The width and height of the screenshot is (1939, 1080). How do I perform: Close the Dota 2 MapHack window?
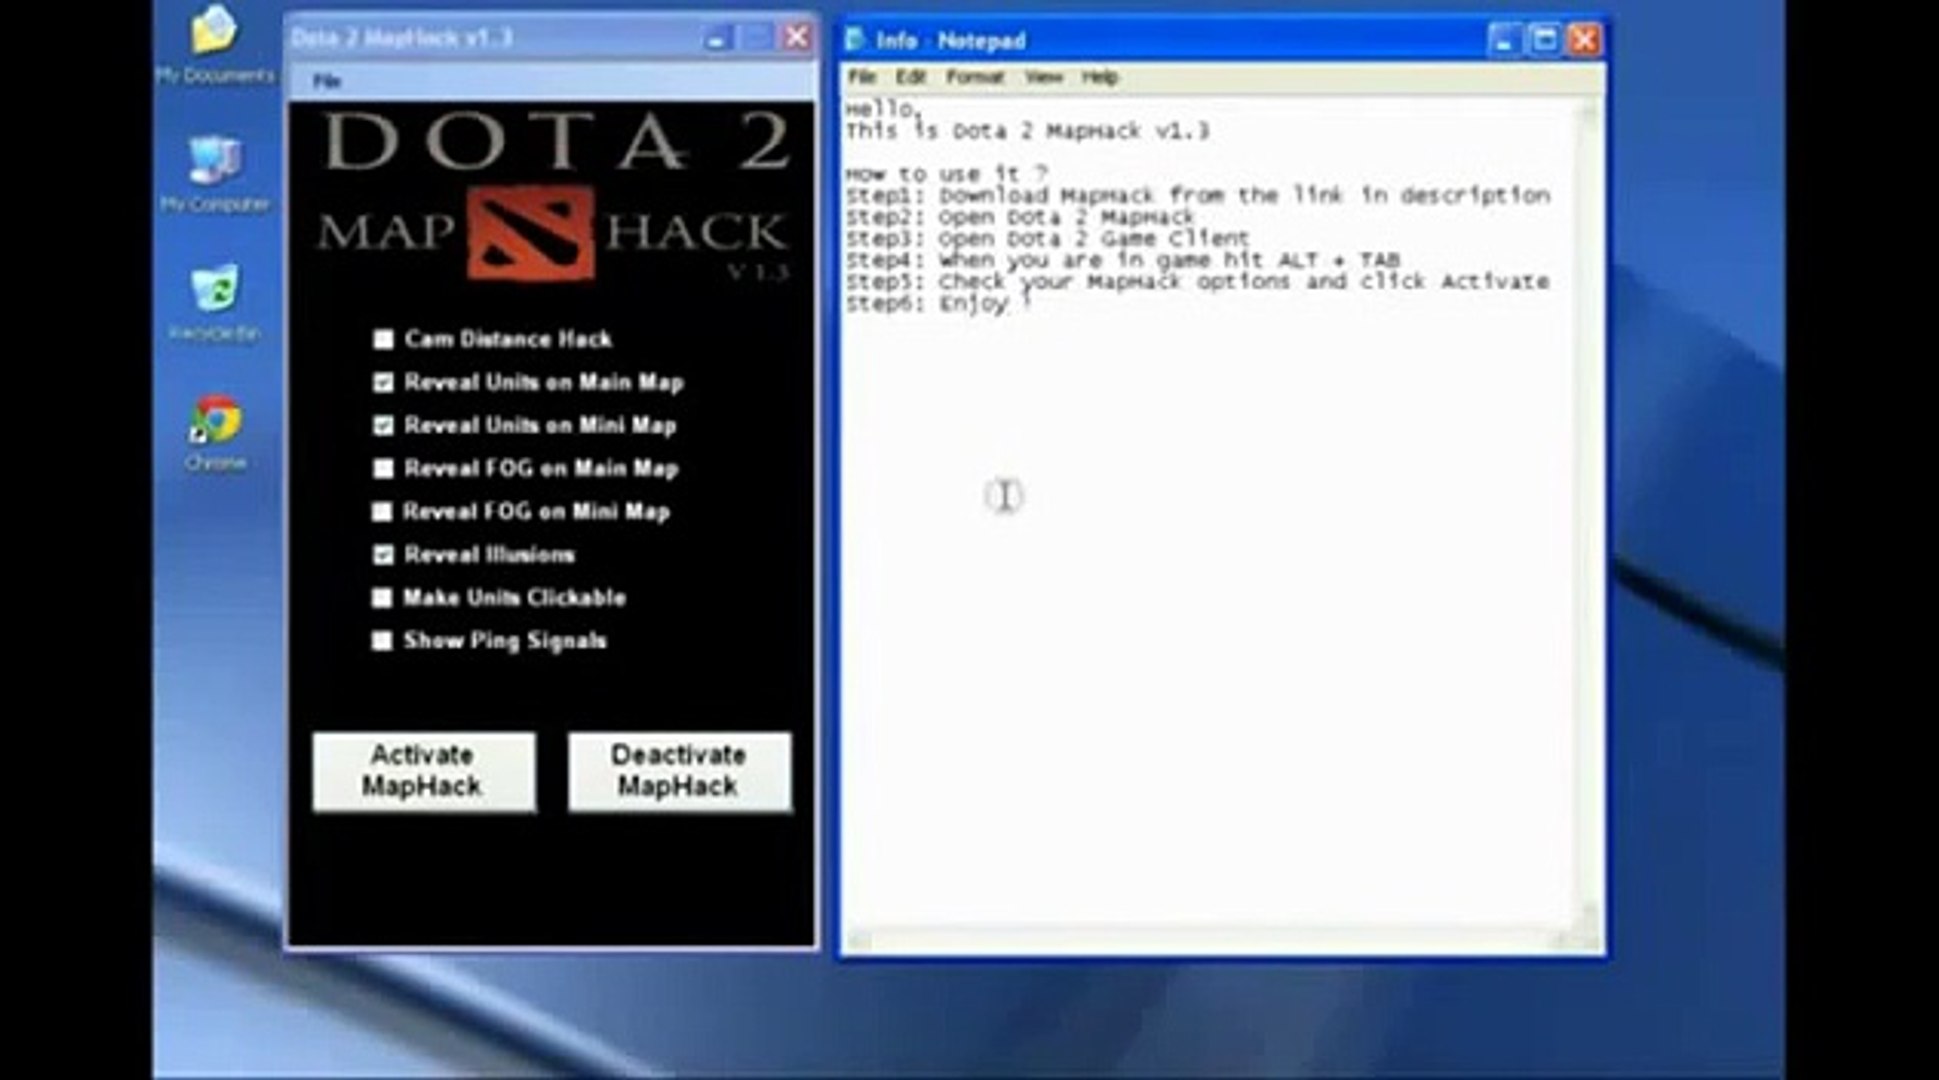[797, 38]
